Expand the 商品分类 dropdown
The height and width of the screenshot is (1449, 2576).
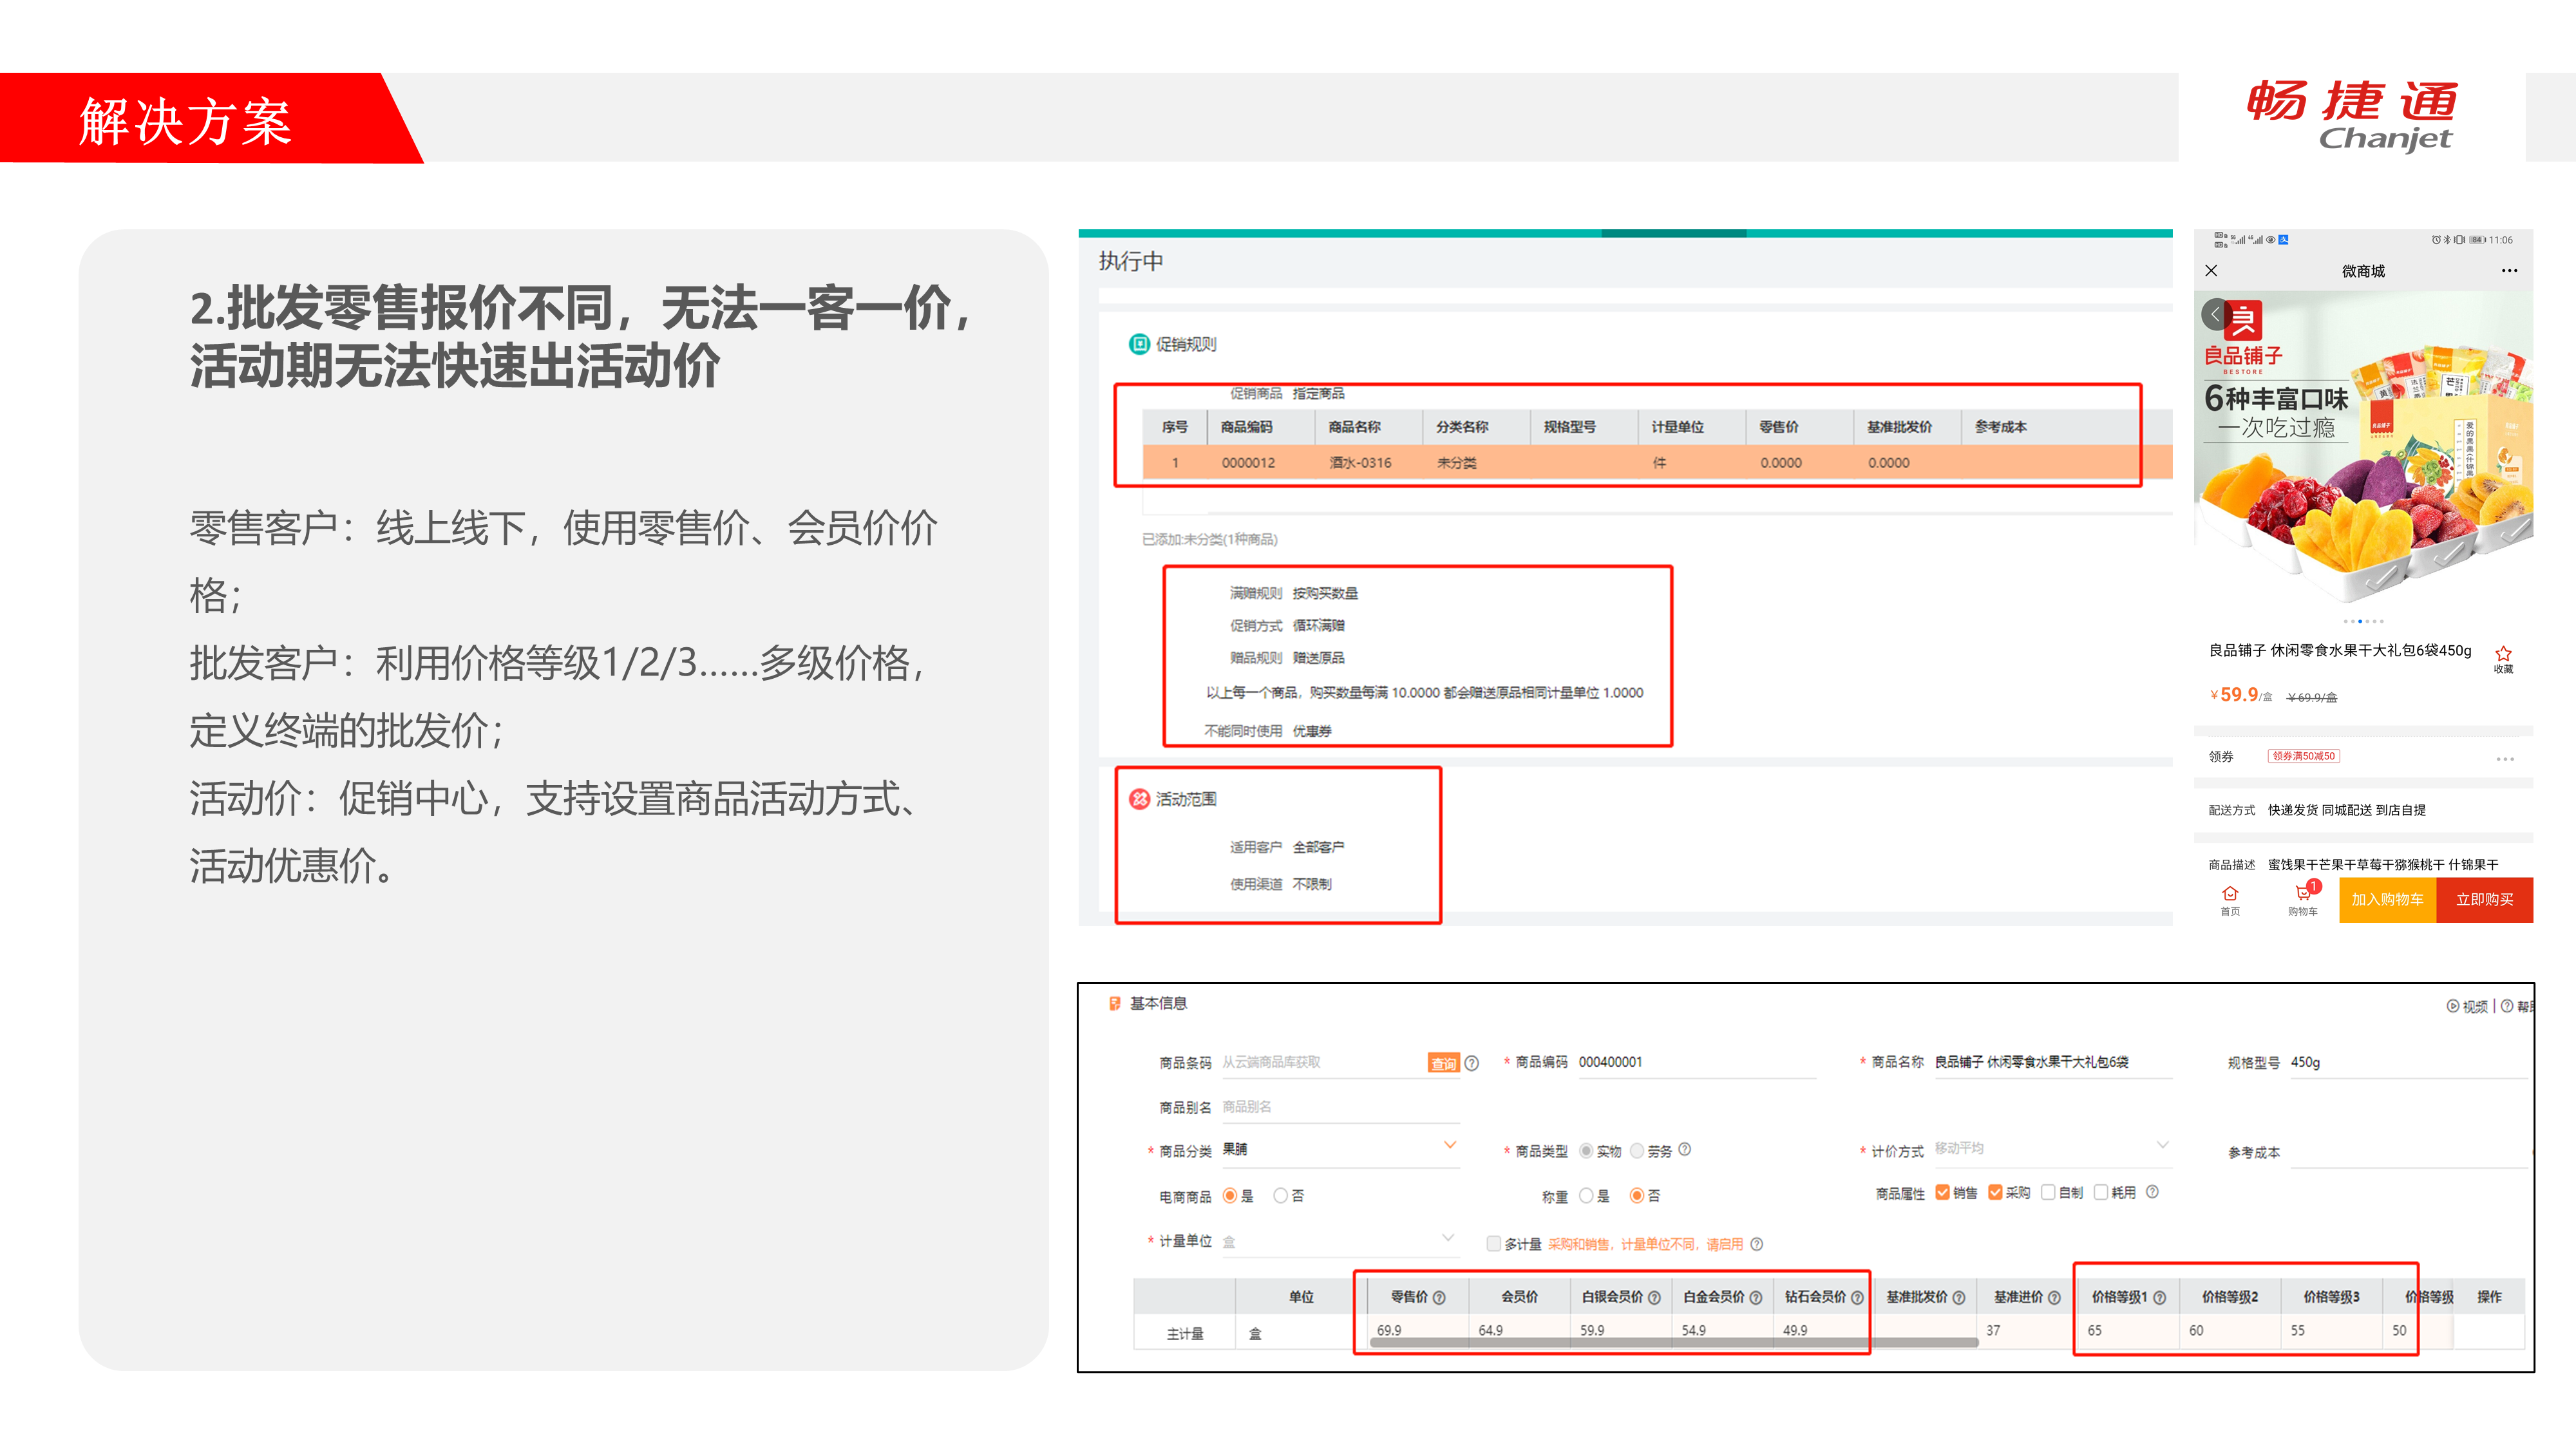[x=1449, y=1146]
